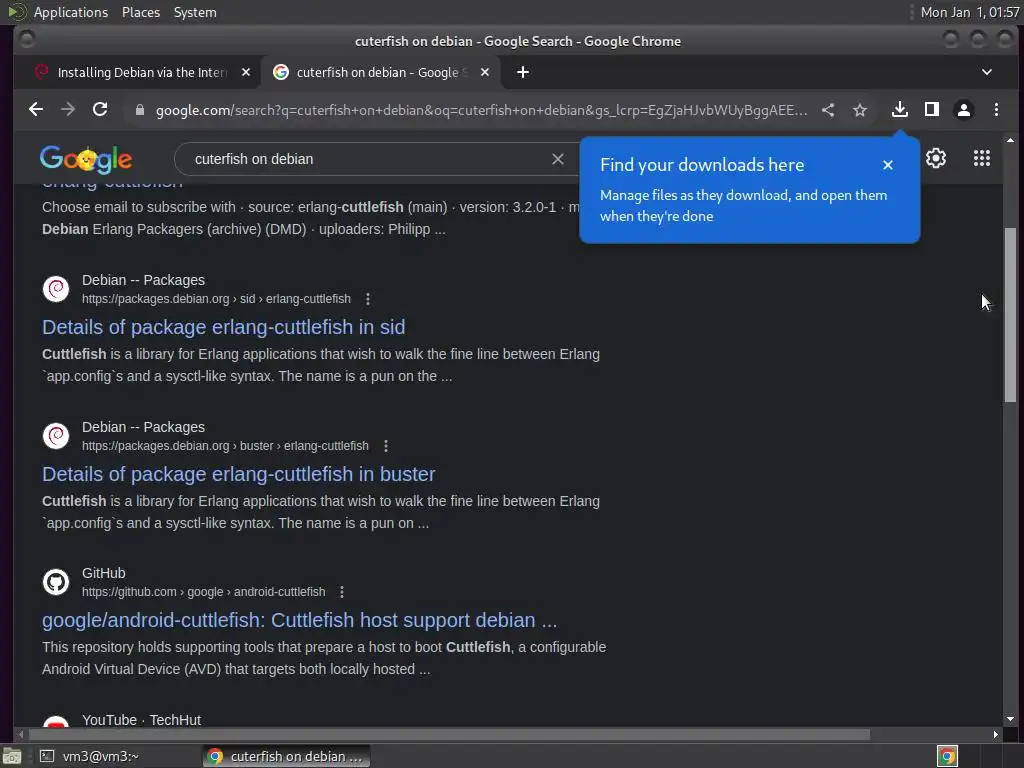This screenshot has width=1024, height=768.
Task: Click the Google logo
Action: [x=86, y=159]
